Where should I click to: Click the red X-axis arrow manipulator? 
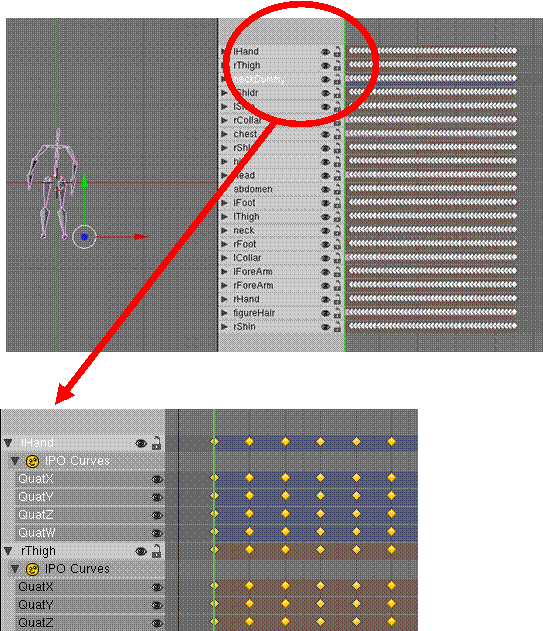pos(141,237)
